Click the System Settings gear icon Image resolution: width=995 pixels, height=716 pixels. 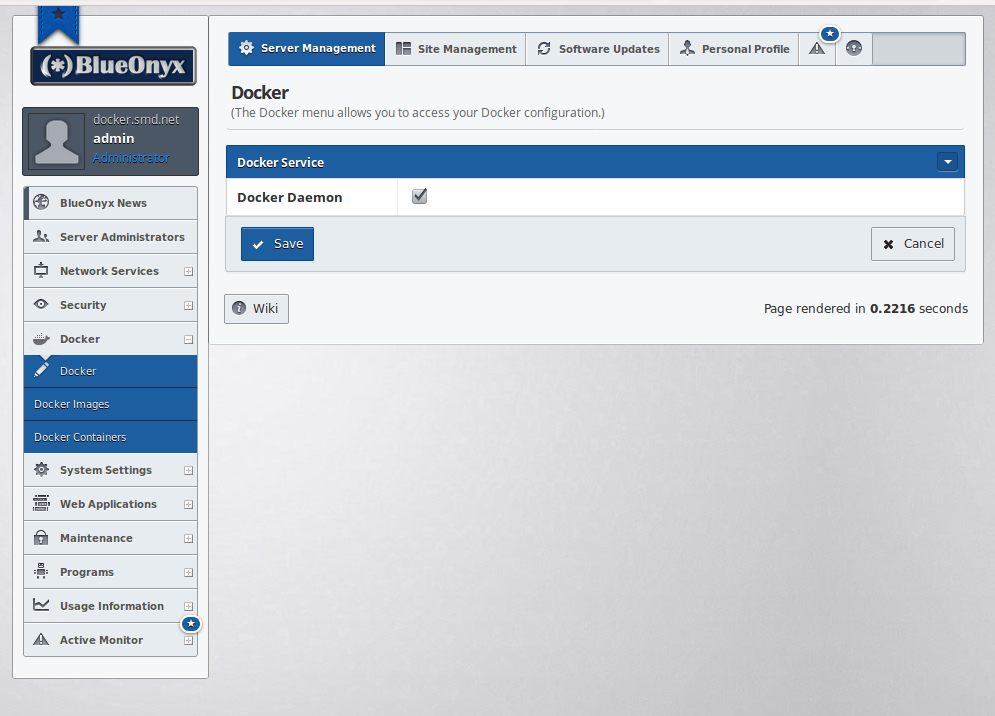coord(41,469)
